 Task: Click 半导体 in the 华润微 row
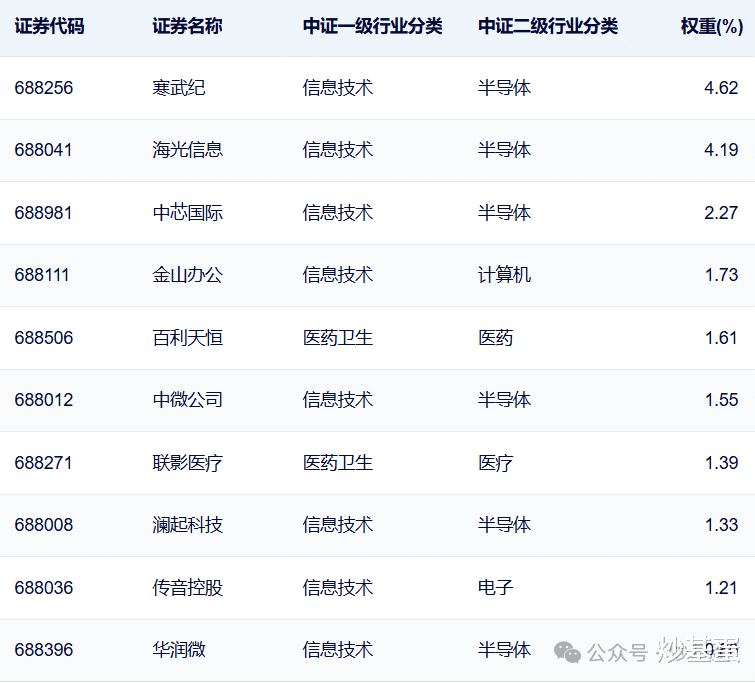[x=504, y=650]
